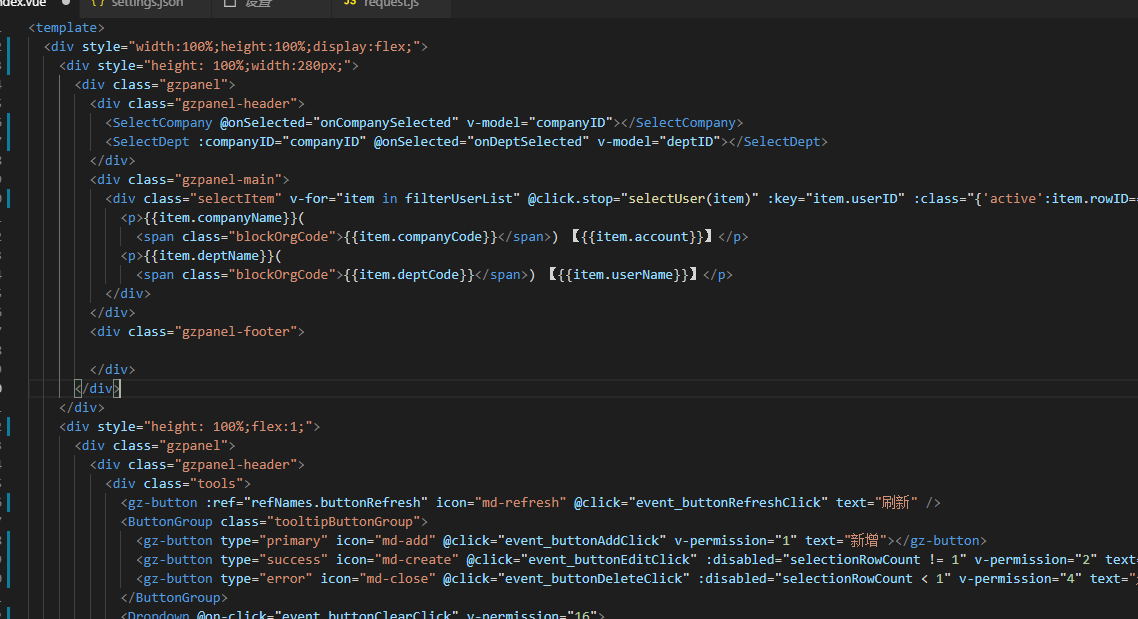Viewport: 1138px width, 619px height.
Task: Click the gzpanel-main class name
Action: (x=228, y=179)
